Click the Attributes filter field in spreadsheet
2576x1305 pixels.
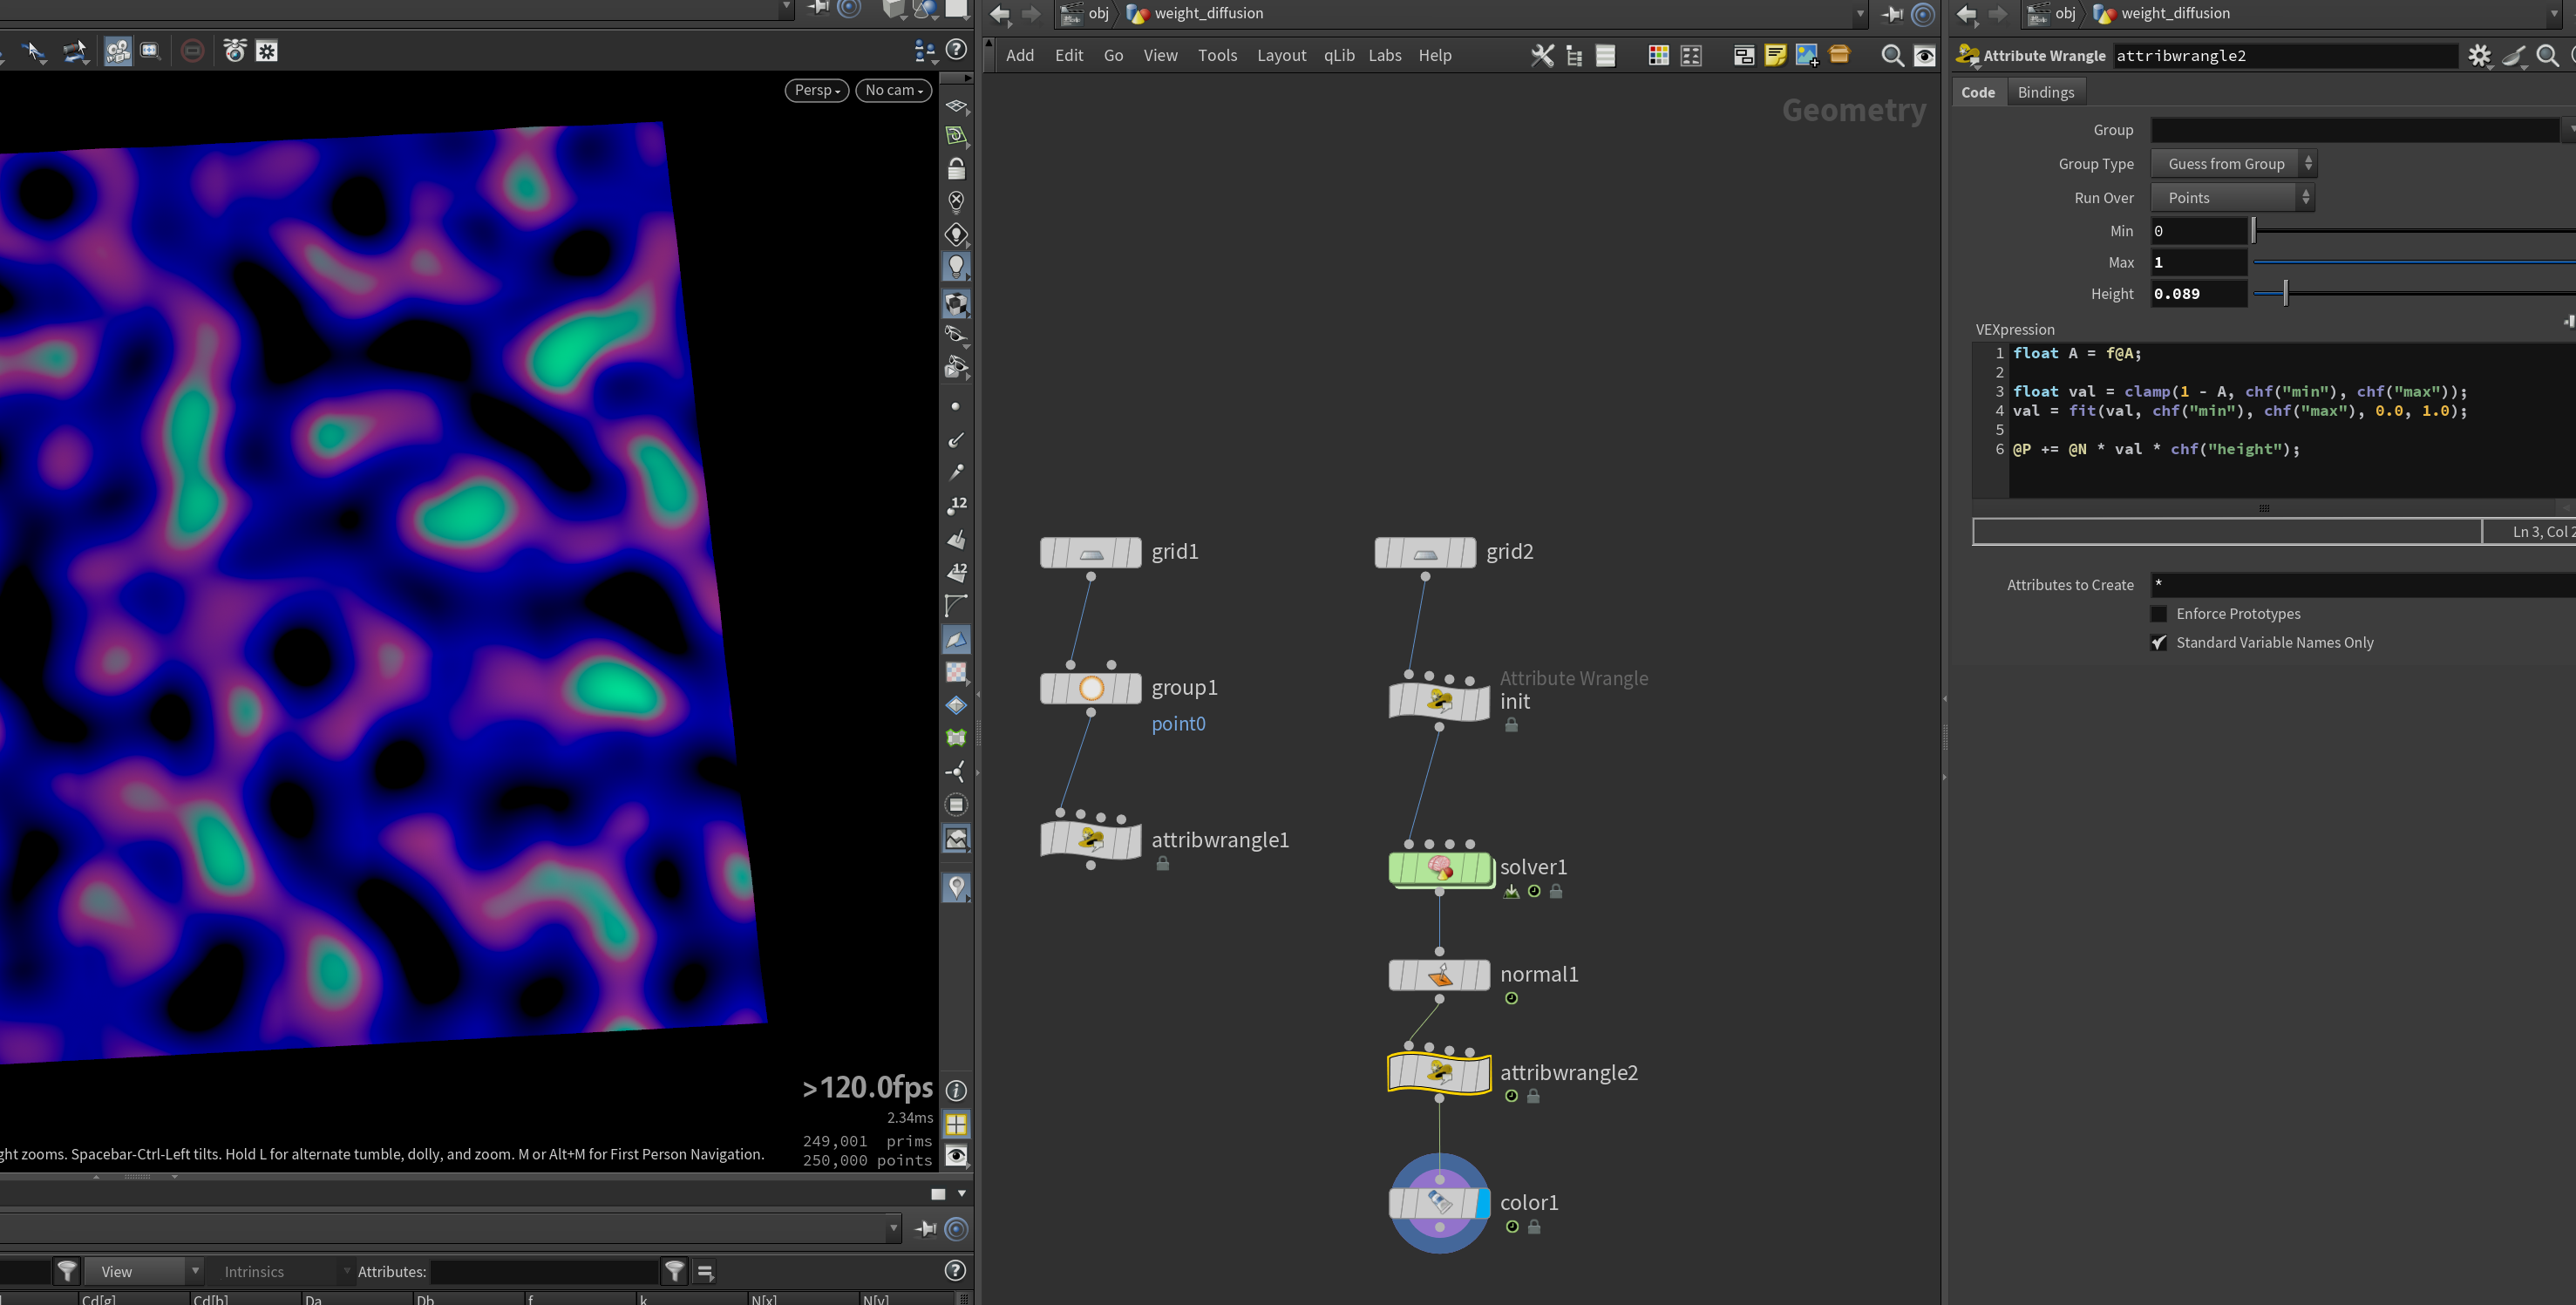[545, 1272]
